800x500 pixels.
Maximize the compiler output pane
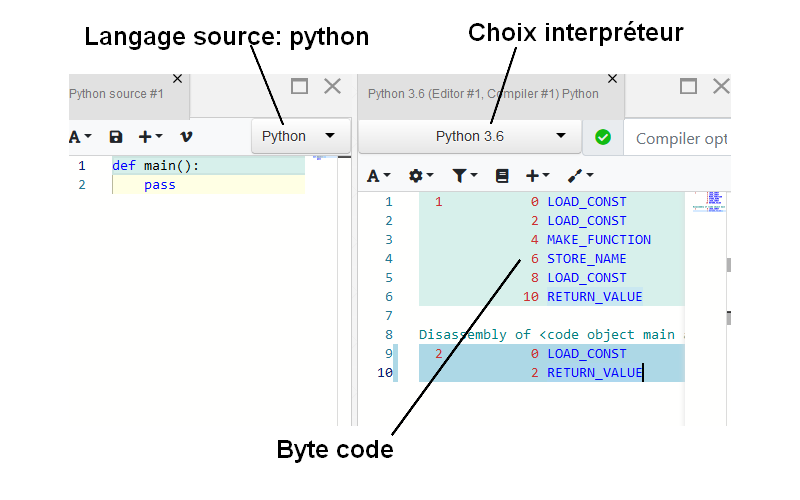coord(688,86)
